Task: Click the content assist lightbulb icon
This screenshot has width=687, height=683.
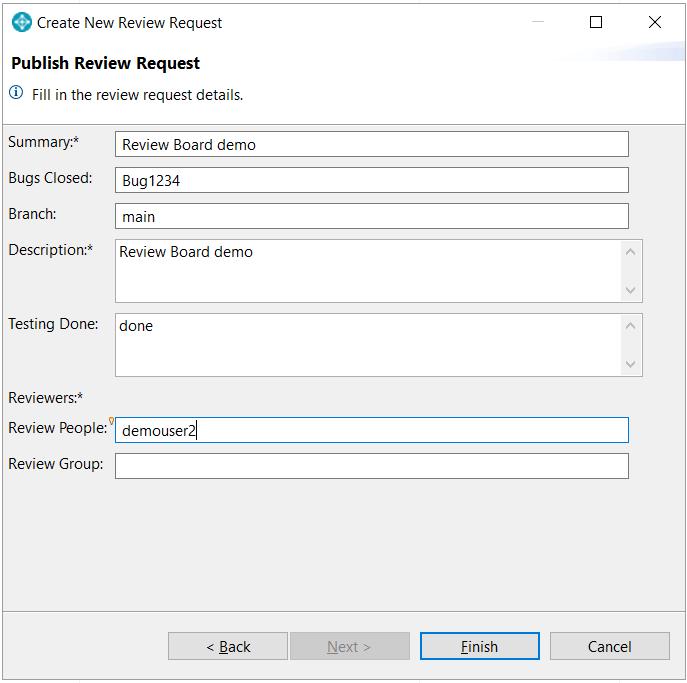Action: click(111, 421)
